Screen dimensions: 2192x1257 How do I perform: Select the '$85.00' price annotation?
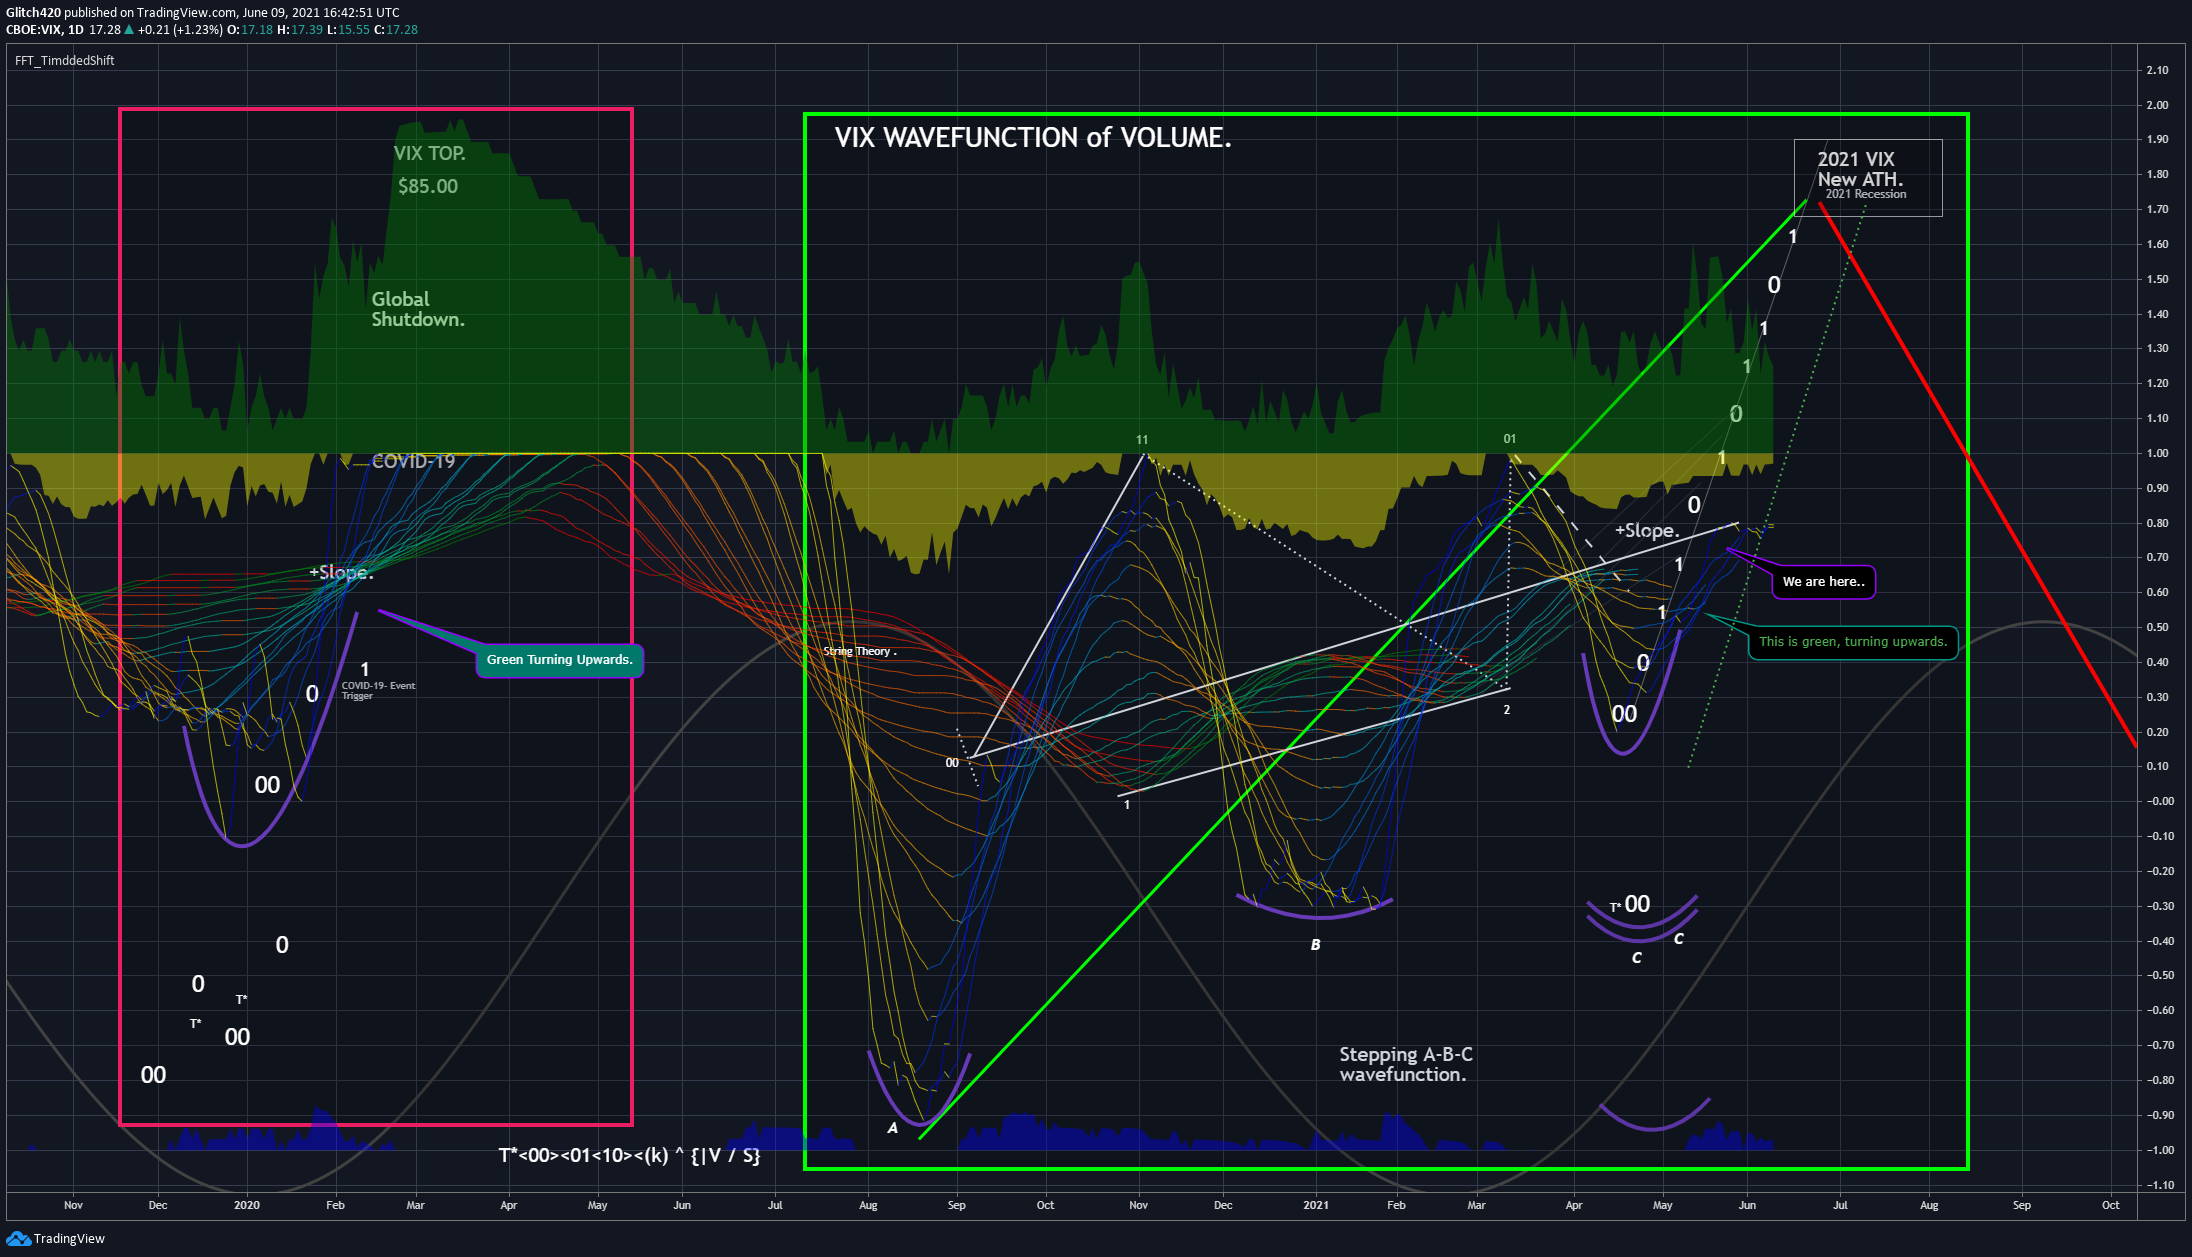428,186
